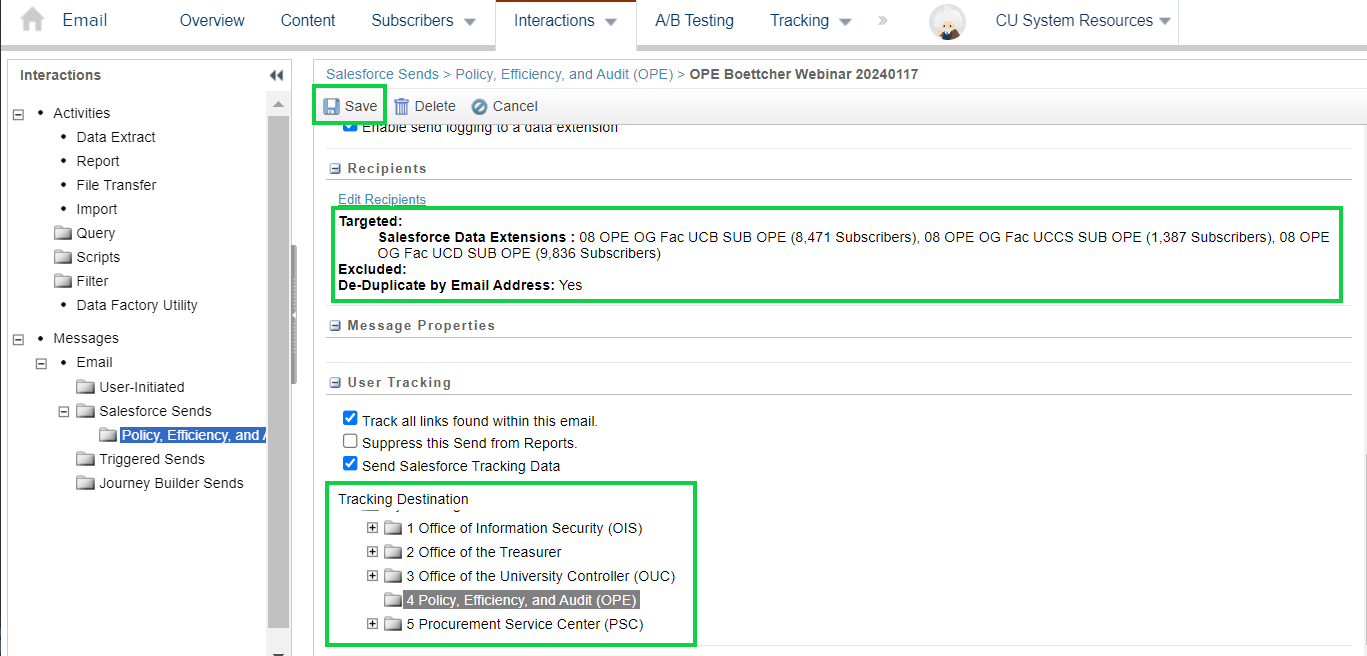Open the Einstein avatar icon
Screen dimensions: 1367x656
tap(946, 21)
